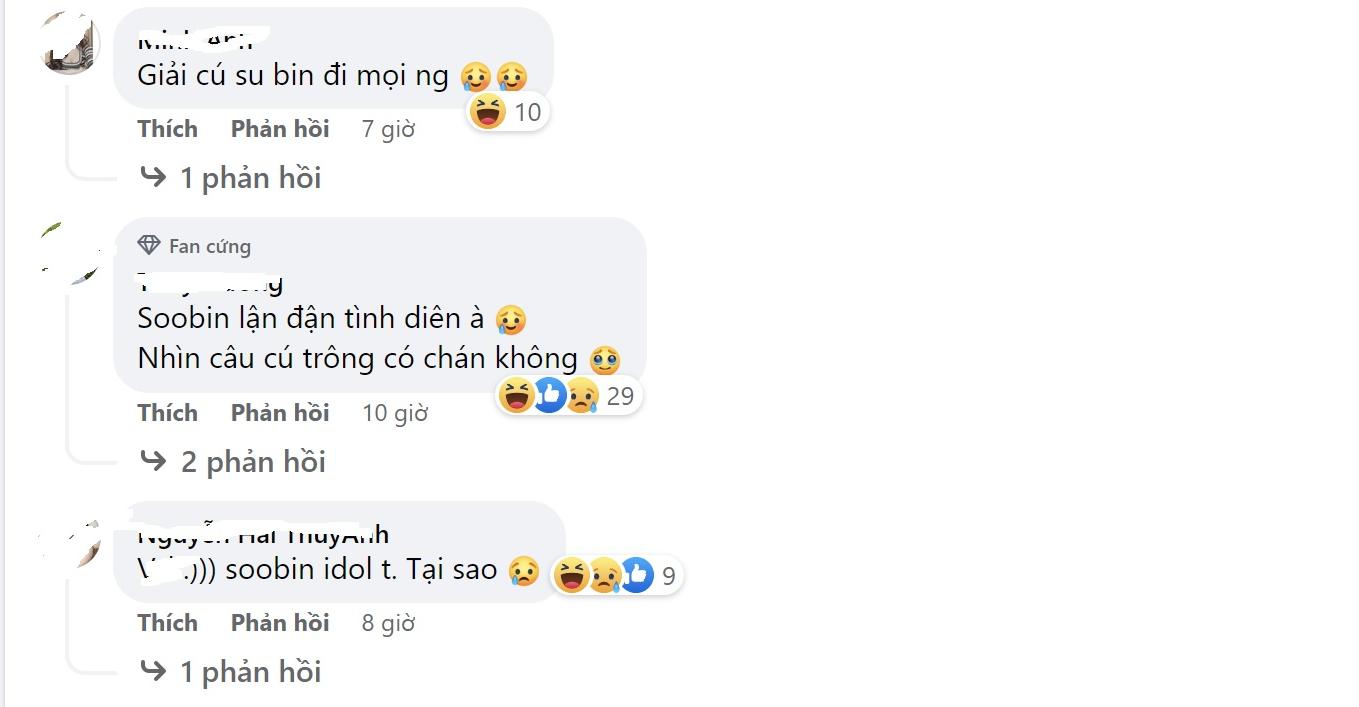Click Phản hồi on the middle comment
This screenshot has height=707, width=1359.
point(280,412)
